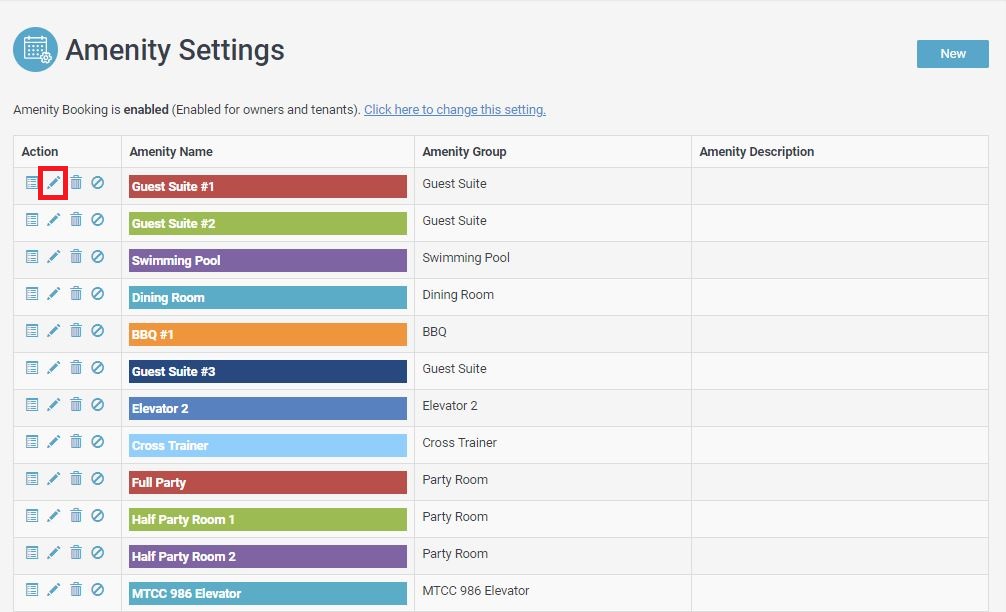Edit the BBQ #1 amenity with the pencil
Screen dimensions: 1006x612
(54, 331)
